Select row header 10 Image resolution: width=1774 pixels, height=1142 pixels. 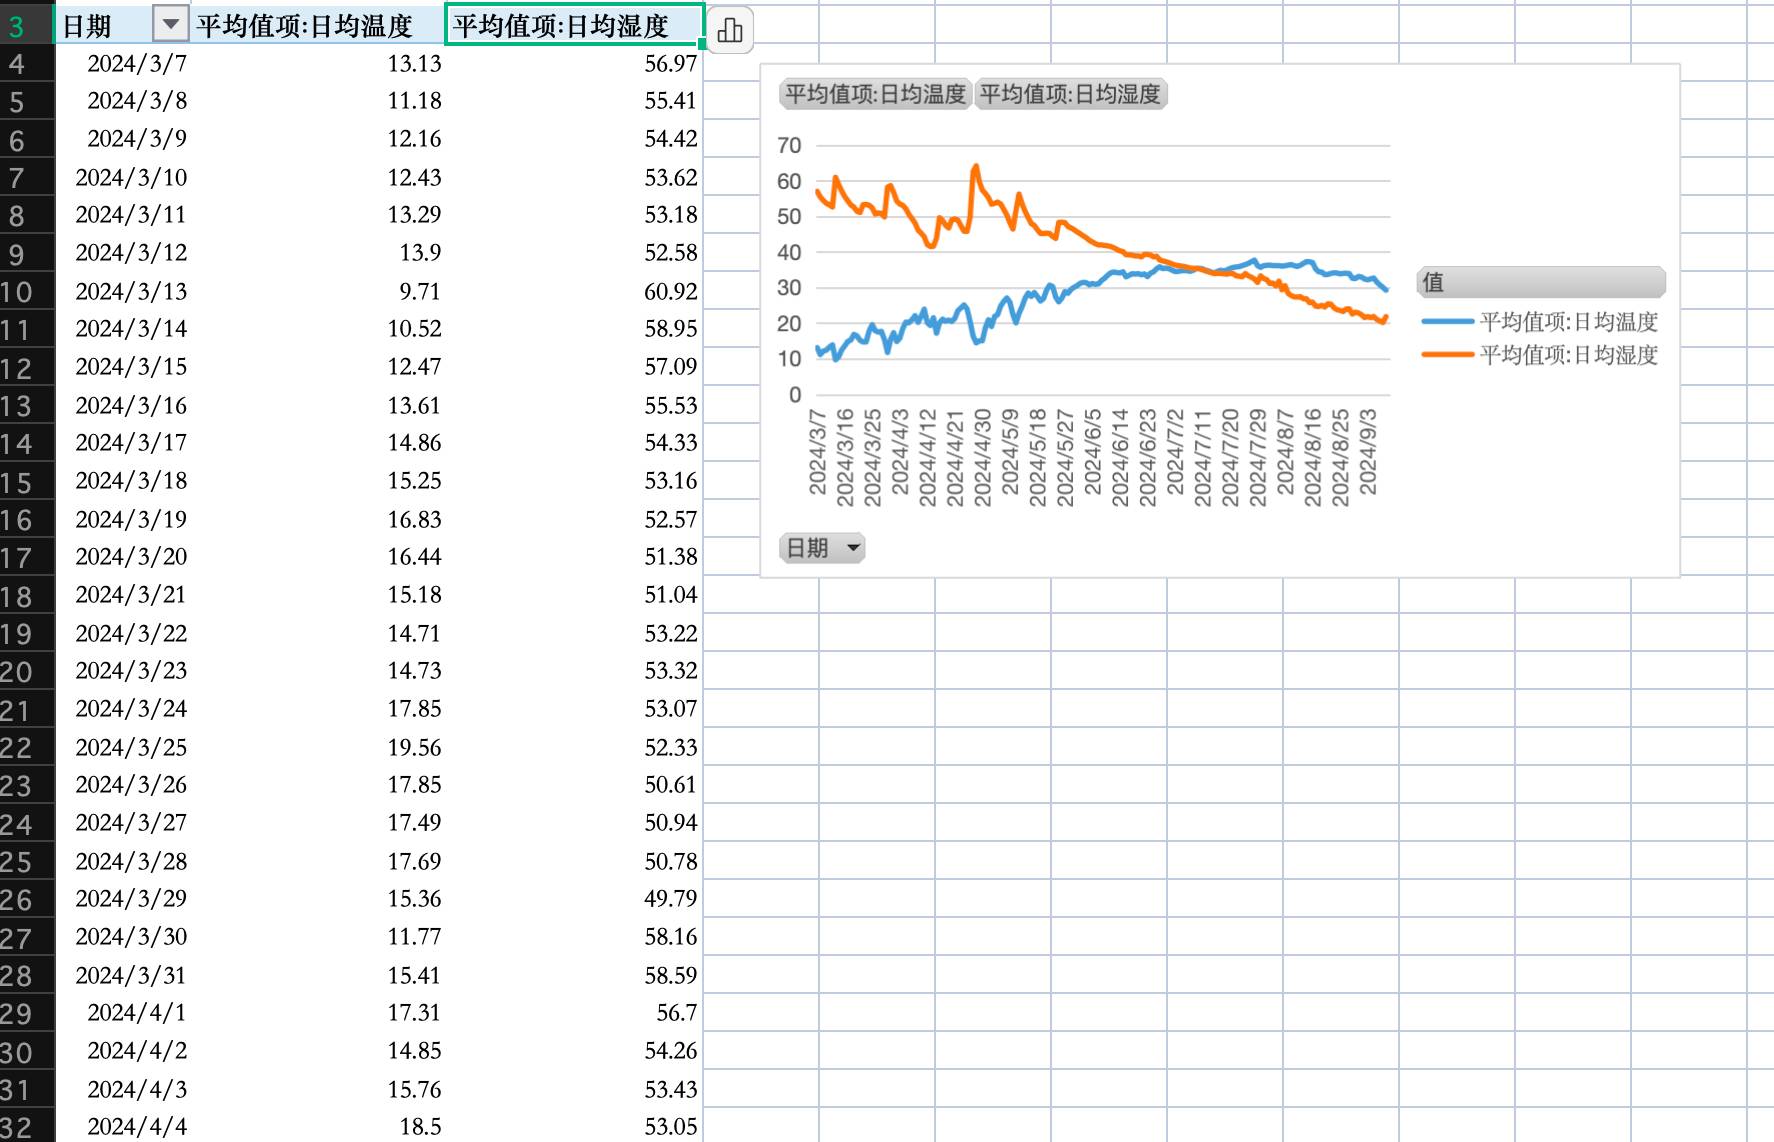26,291
